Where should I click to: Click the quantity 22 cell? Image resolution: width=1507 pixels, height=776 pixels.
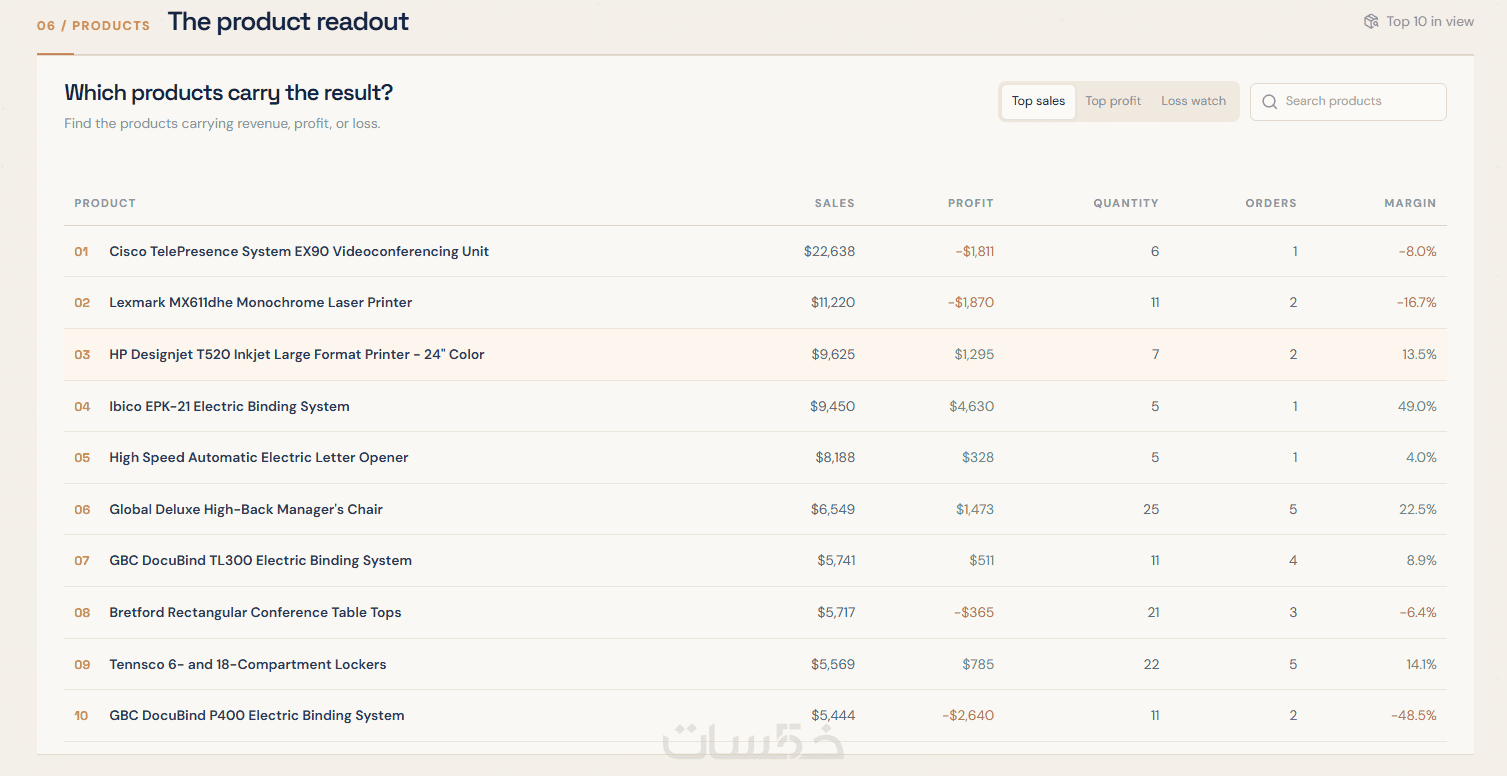pos(1151,665)
